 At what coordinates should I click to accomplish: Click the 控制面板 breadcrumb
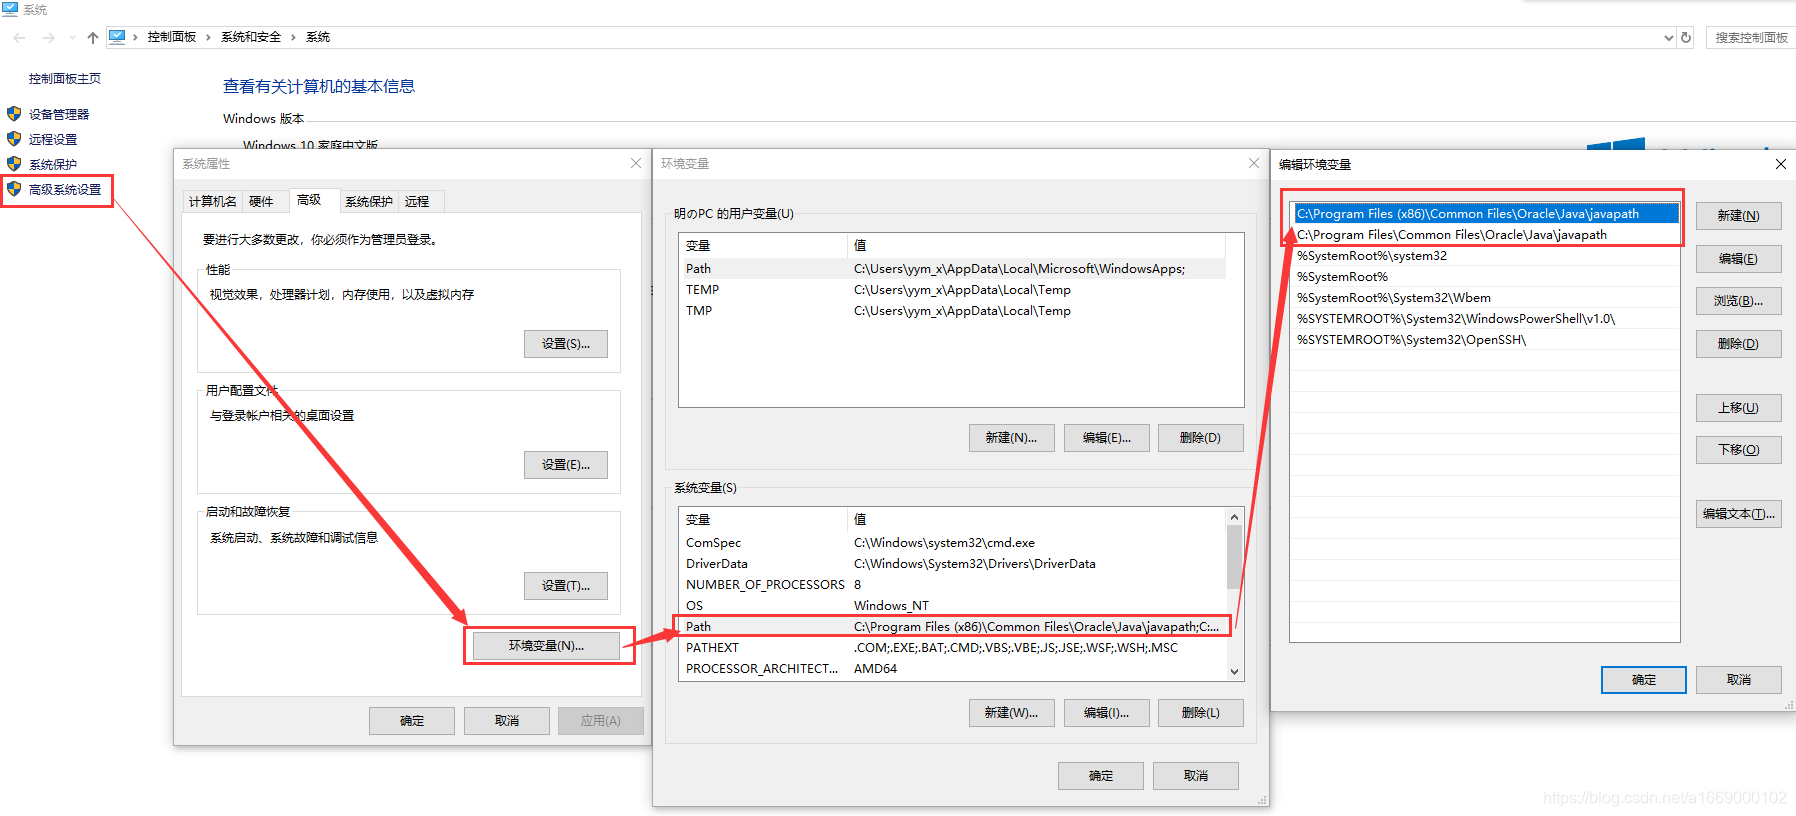coord(172,37)
